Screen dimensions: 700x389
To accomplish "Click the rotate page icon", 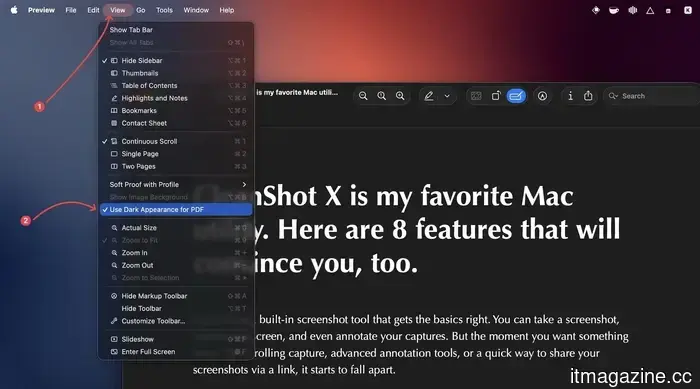I will pyautogui.click(x=496, y=96).
